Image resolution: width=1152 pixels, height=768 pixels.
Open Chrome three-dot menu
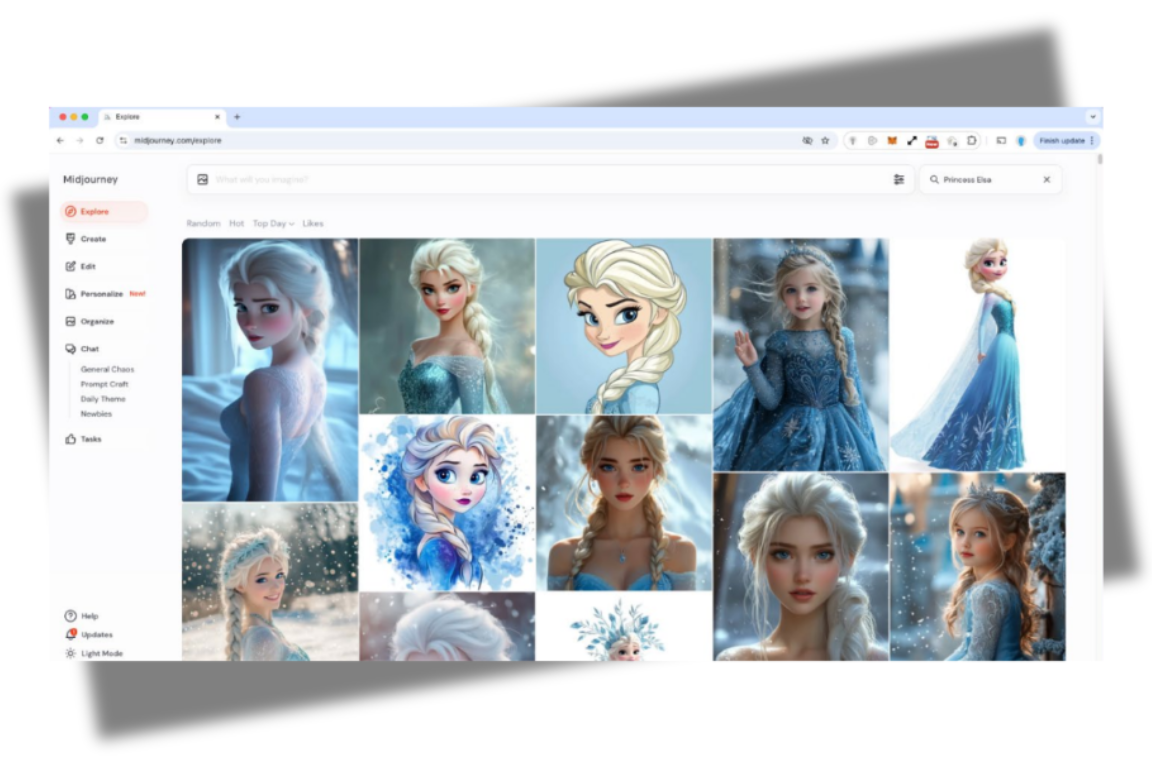[x=1092, y=140]
